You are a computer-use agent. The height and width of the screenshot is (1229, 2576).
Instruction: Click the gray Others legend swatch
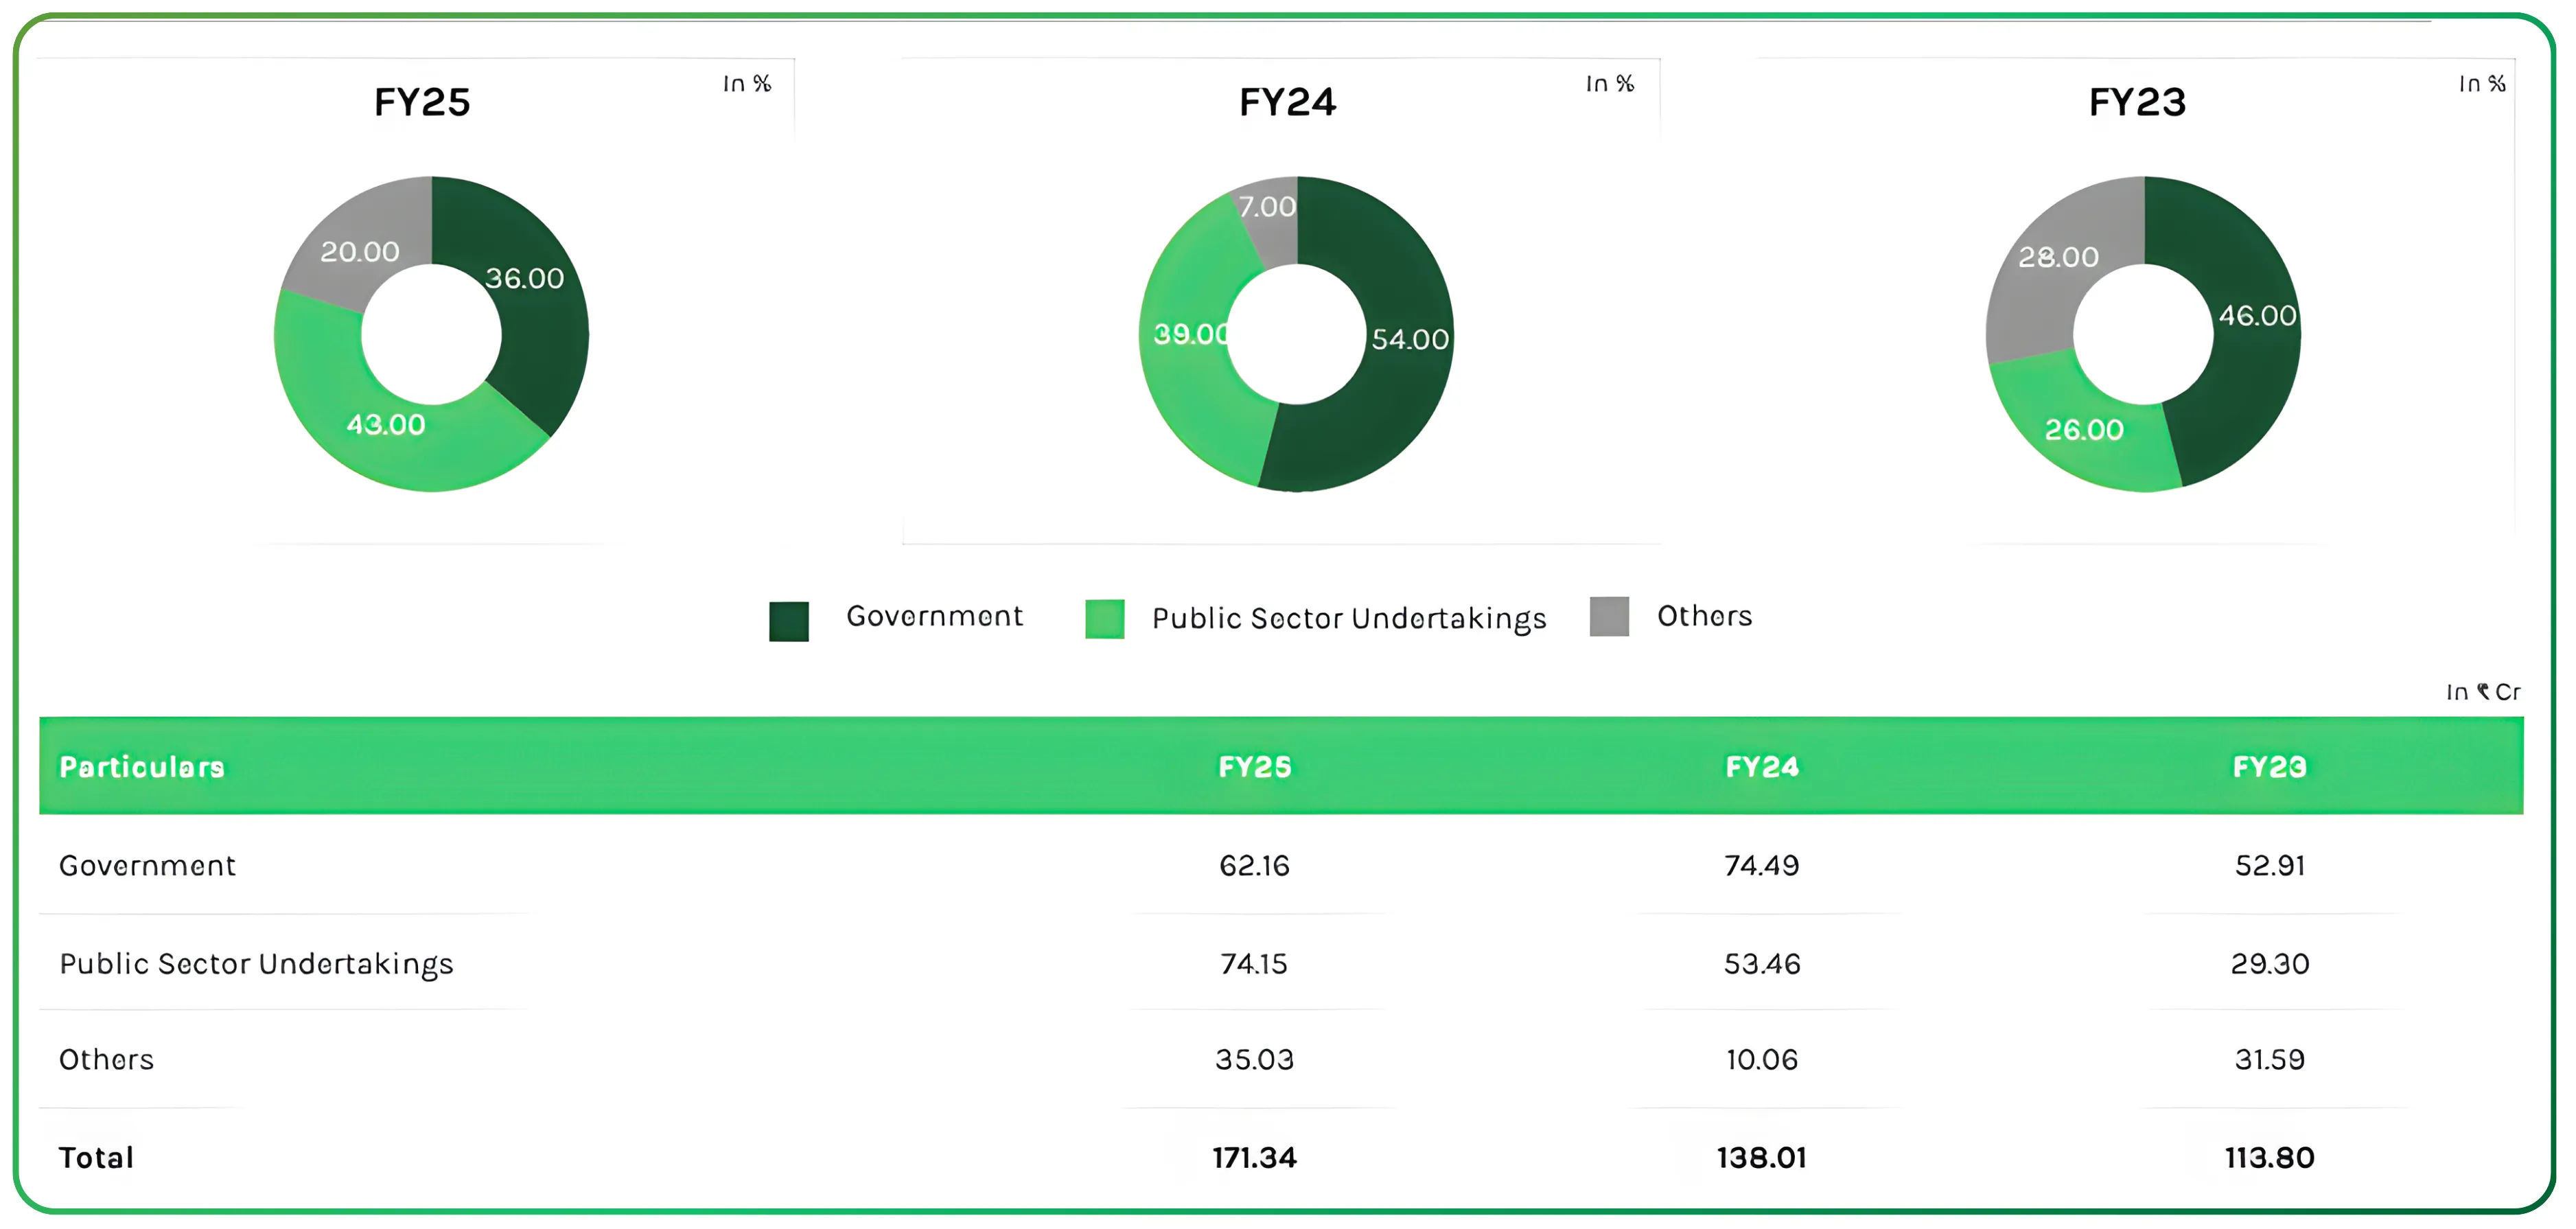1608,616
